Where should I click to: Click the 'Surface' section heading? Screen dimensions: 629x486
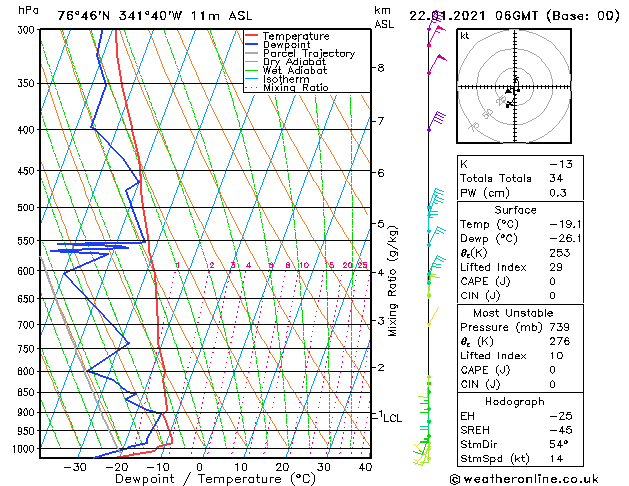click(x=515, y=210)
